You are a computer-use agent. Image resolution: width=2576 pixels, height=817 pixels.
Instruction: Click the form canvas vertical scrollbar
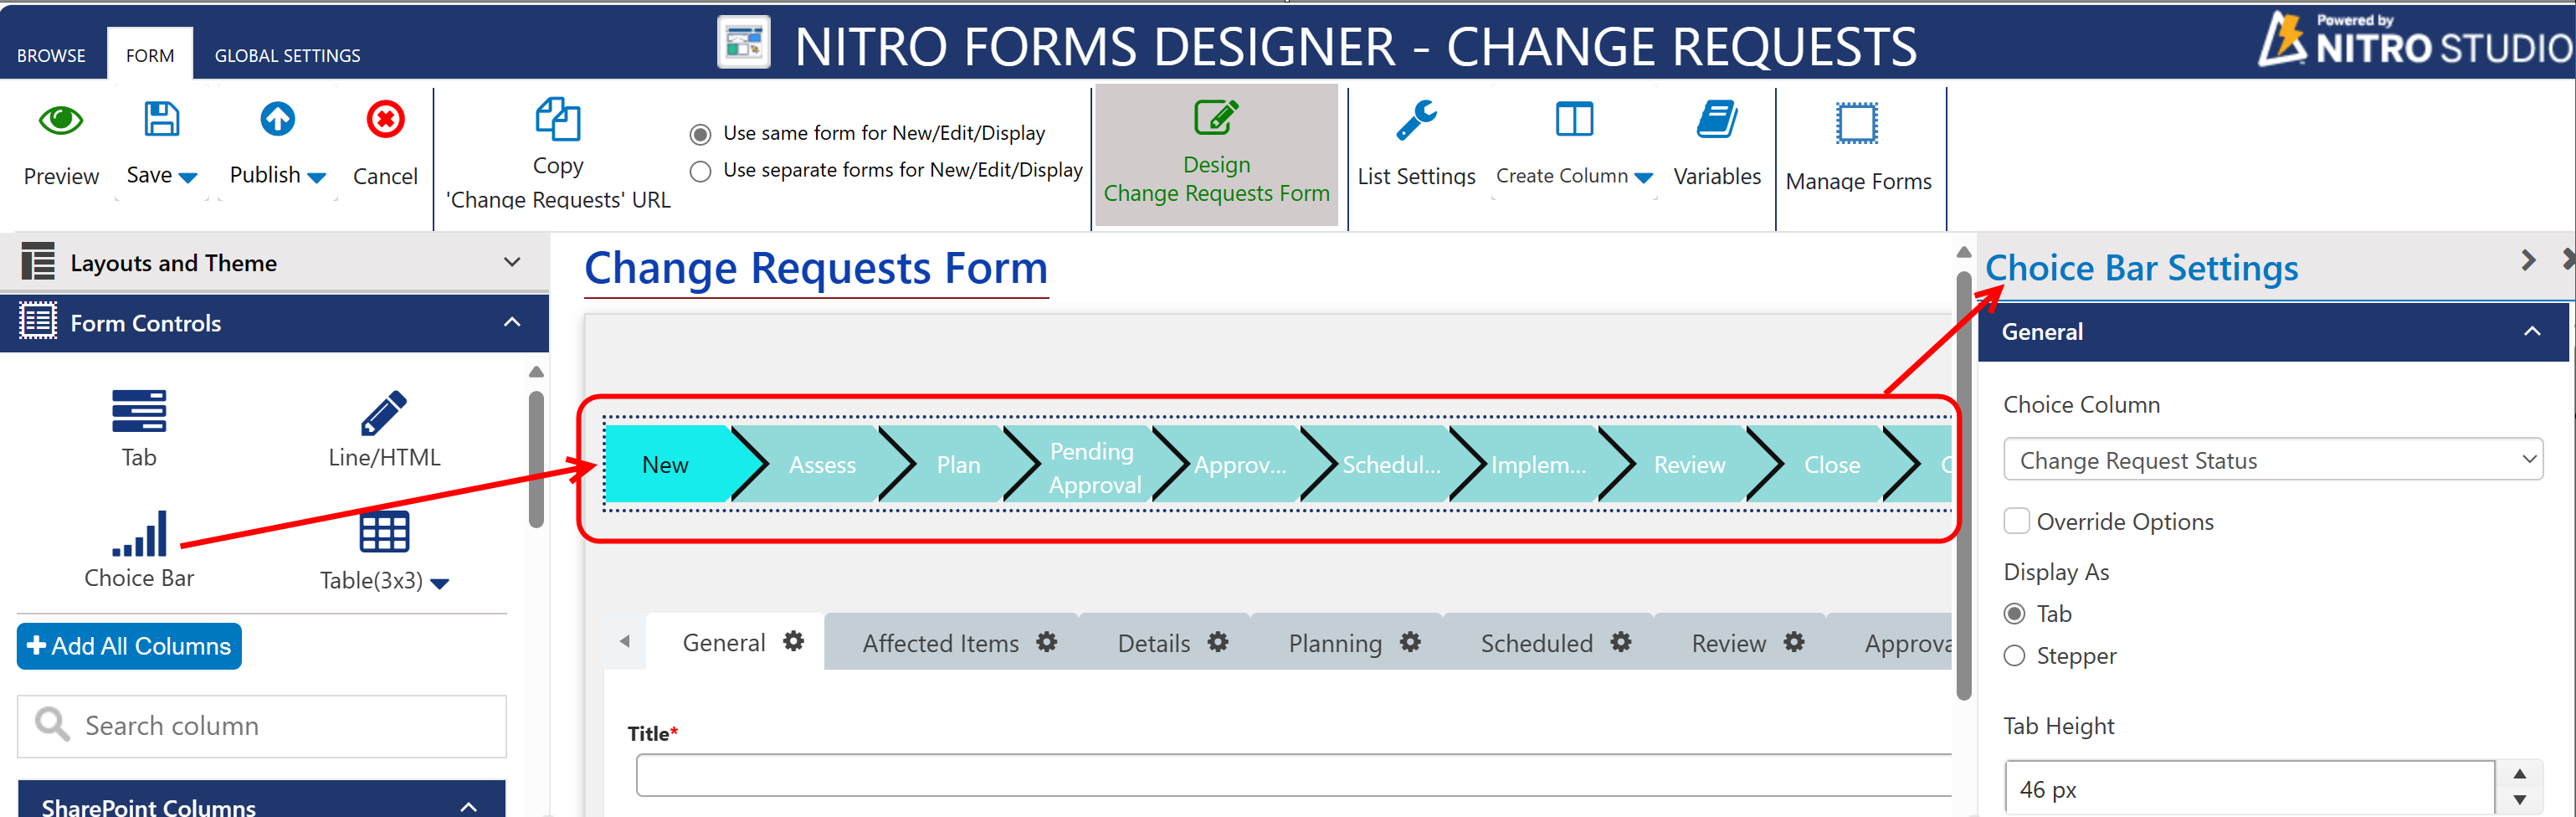coord(1963,486)
